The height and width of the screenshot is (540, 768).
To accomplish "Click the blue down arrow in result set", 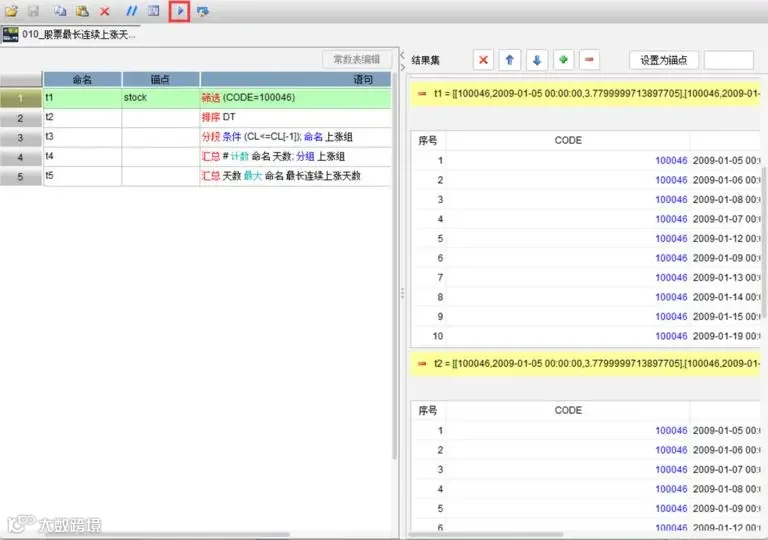I will click(537, 60).
